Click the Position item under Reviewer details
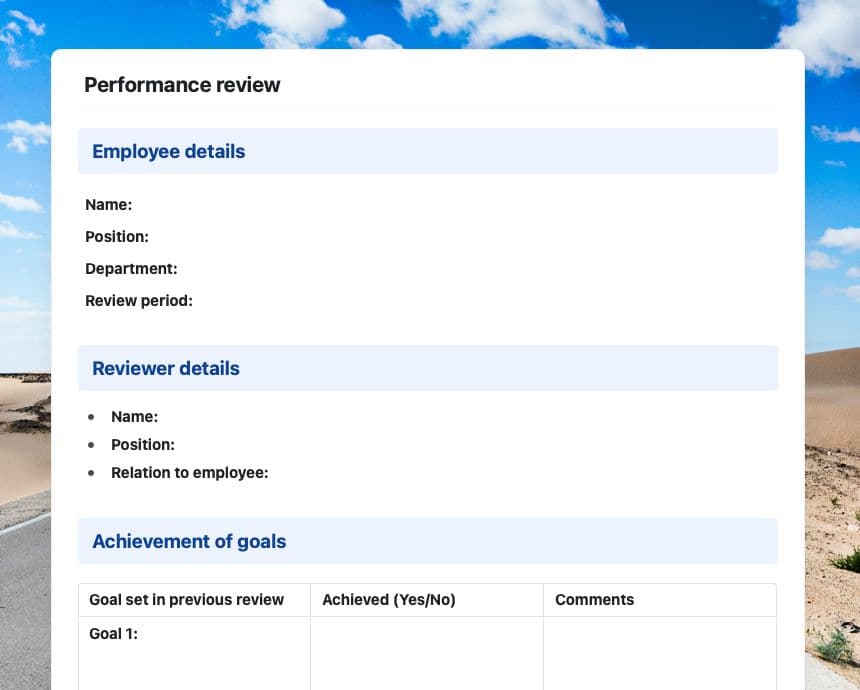The height and width of the screenshot is (690, 860). 143,445
